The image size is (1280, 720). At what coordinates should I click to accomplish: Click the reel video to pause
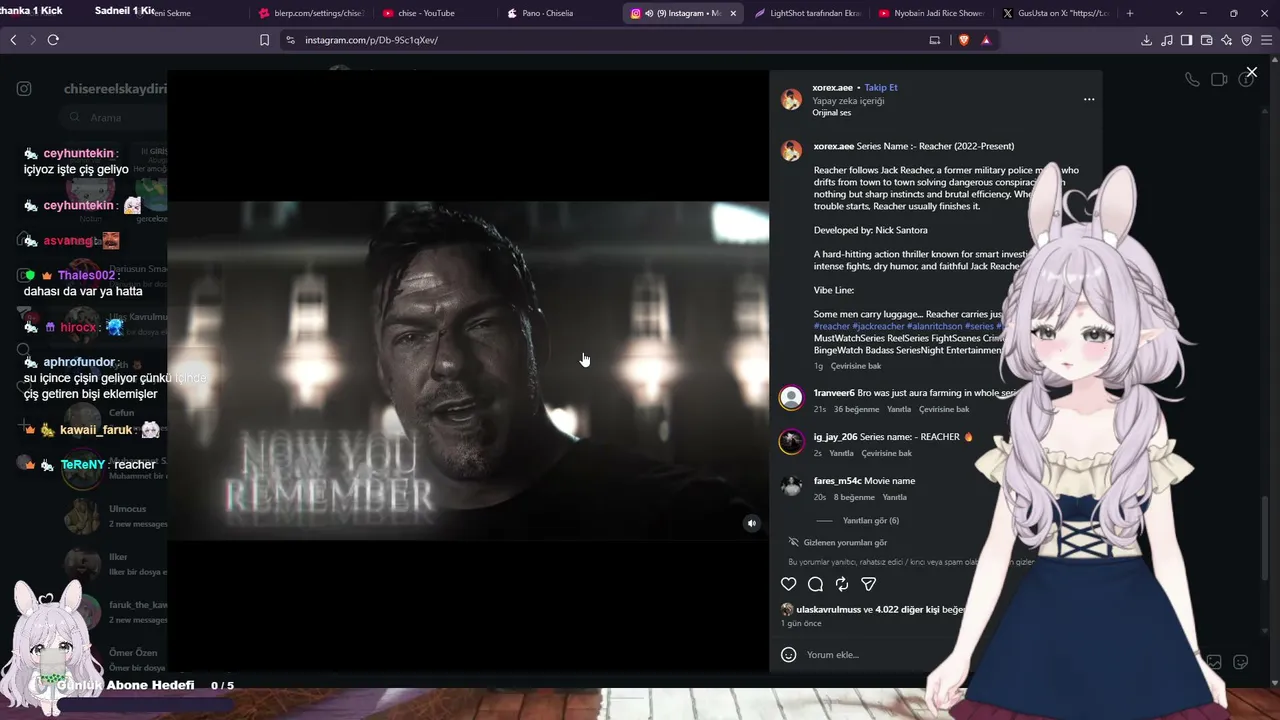tap(468, 371)
